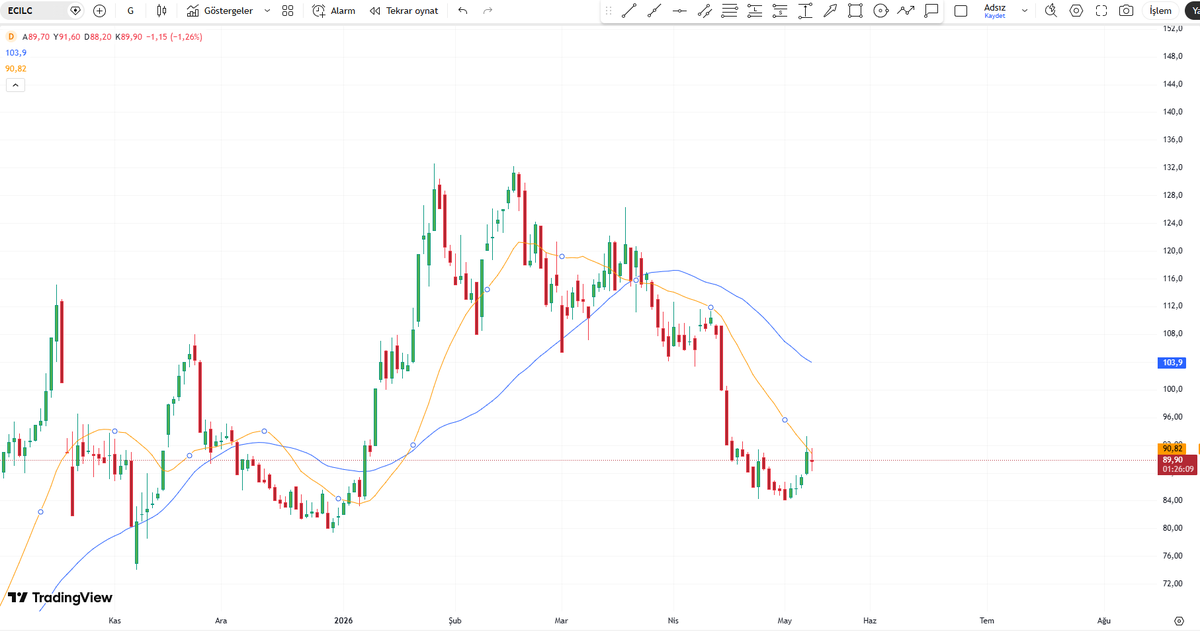Click the 72,00 price scale label
The image size is (1200, 632).
tap(1172, 583)
